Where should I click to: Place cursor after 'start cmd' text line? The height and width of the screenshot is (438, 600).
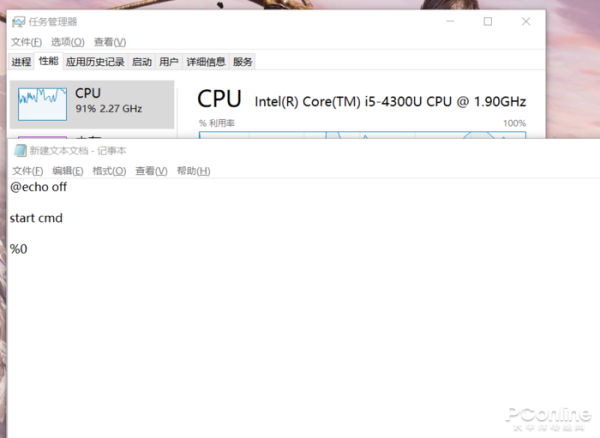(64, 218)
